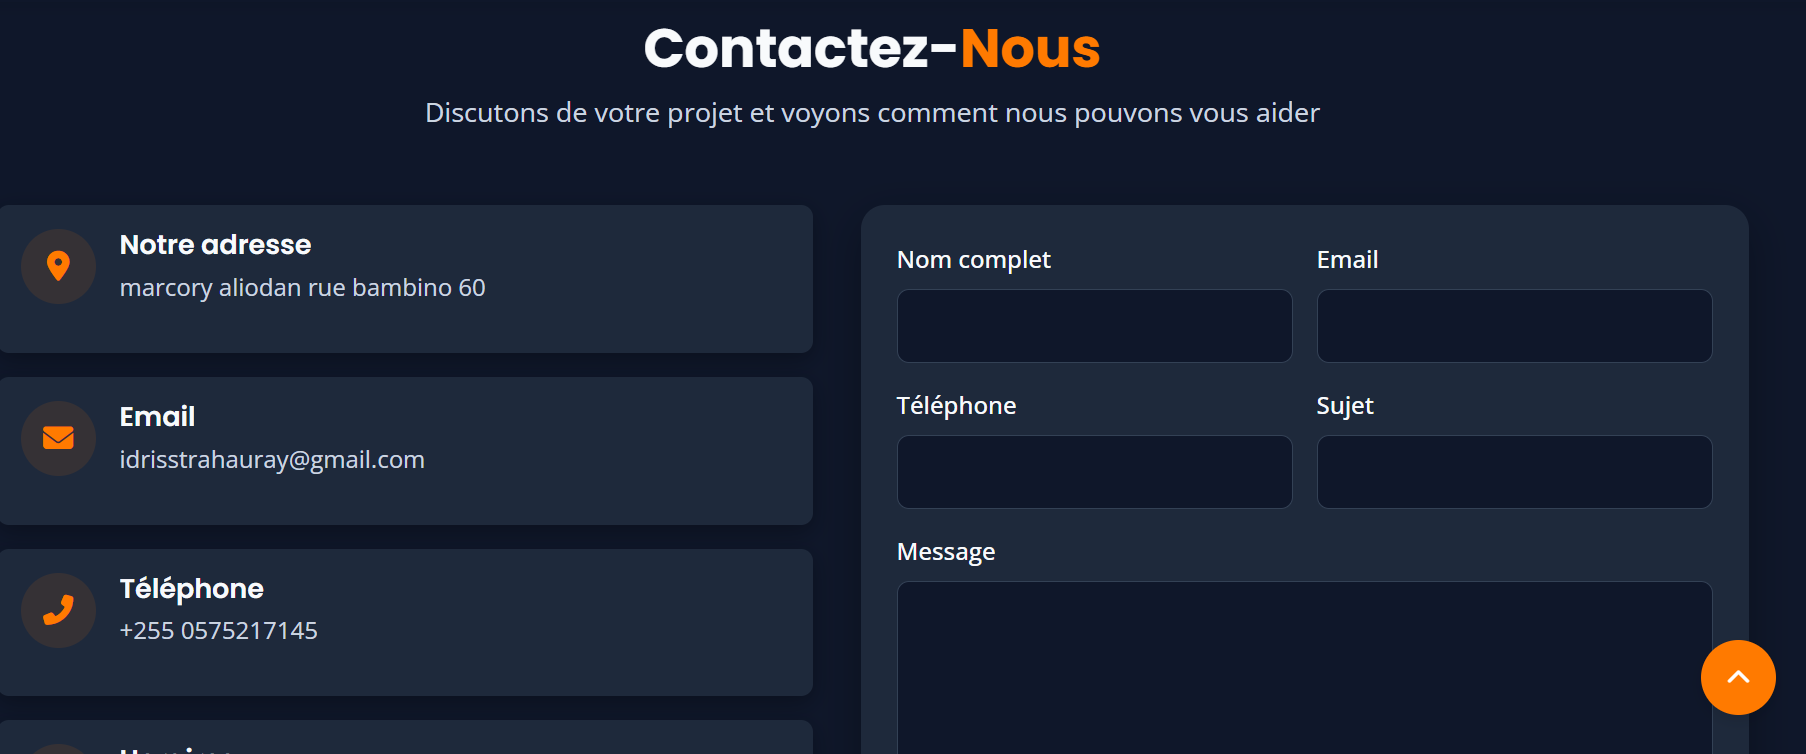Click the "Notre adresse" card title

coord(215,245)
